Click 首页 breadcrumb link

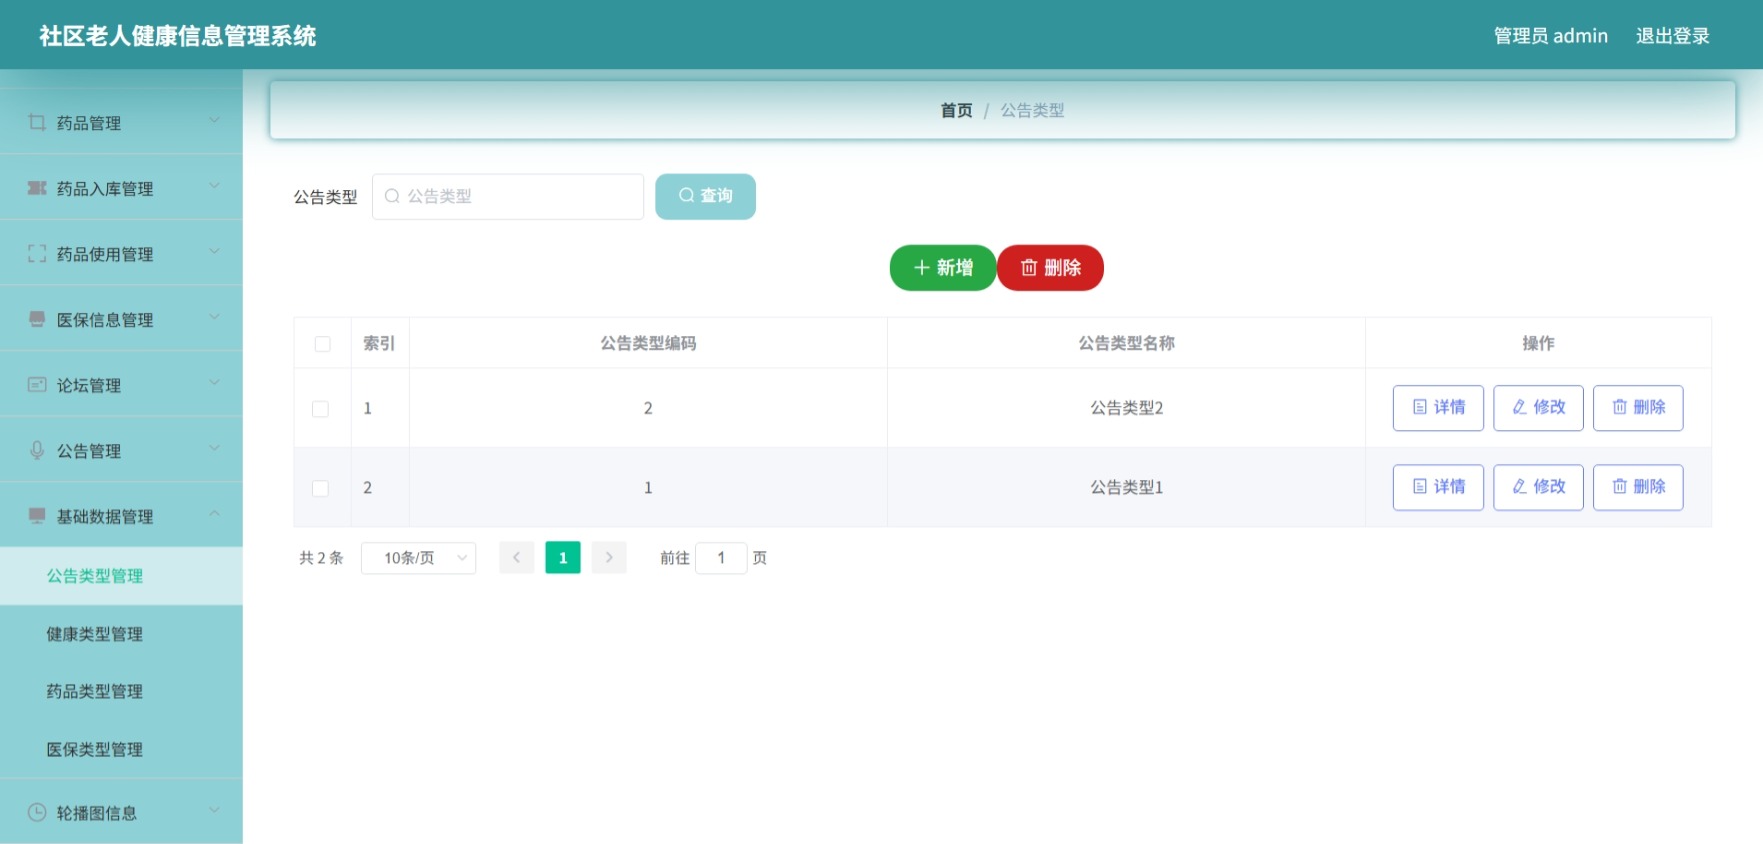[956, 110]
